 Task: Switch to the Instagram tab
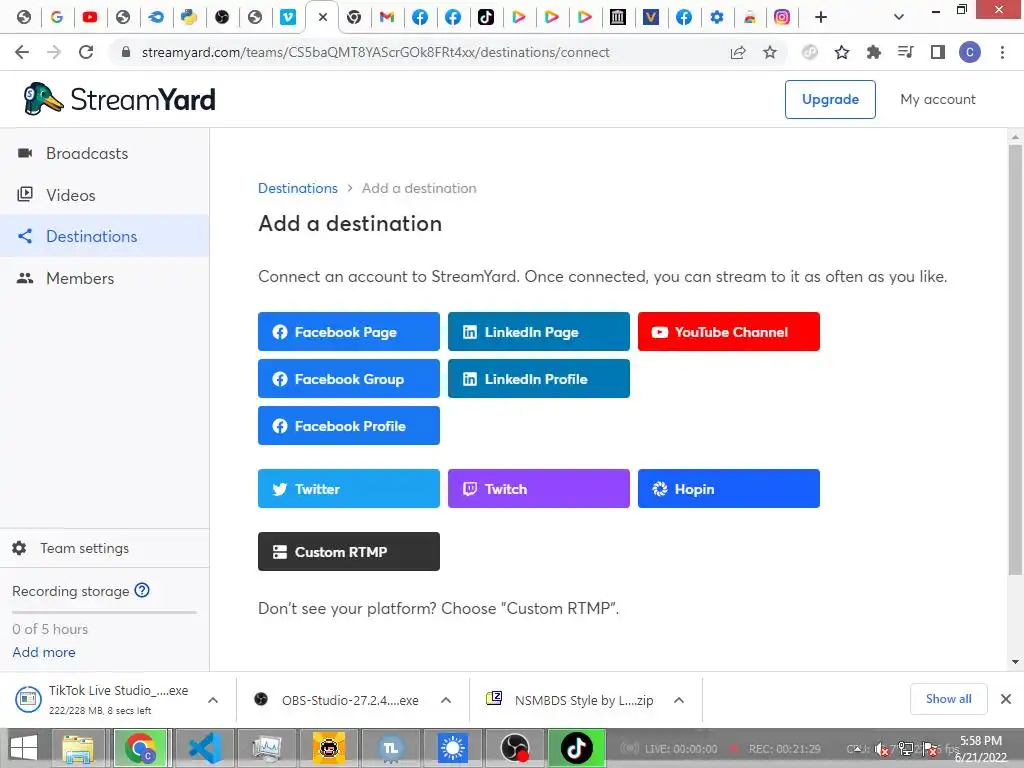coord(782,18)
